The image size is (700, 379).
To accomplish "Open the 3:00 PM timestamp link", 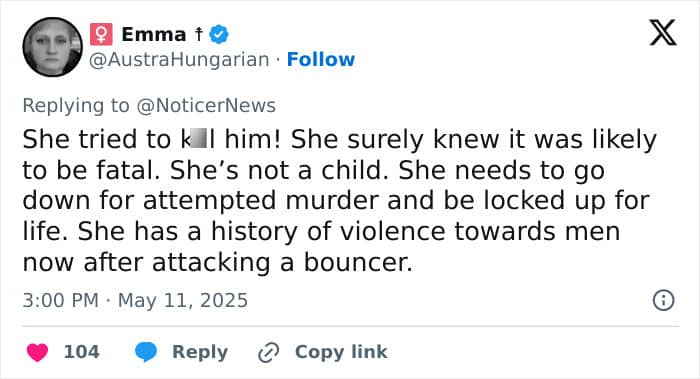I will (x=60, y=300).
